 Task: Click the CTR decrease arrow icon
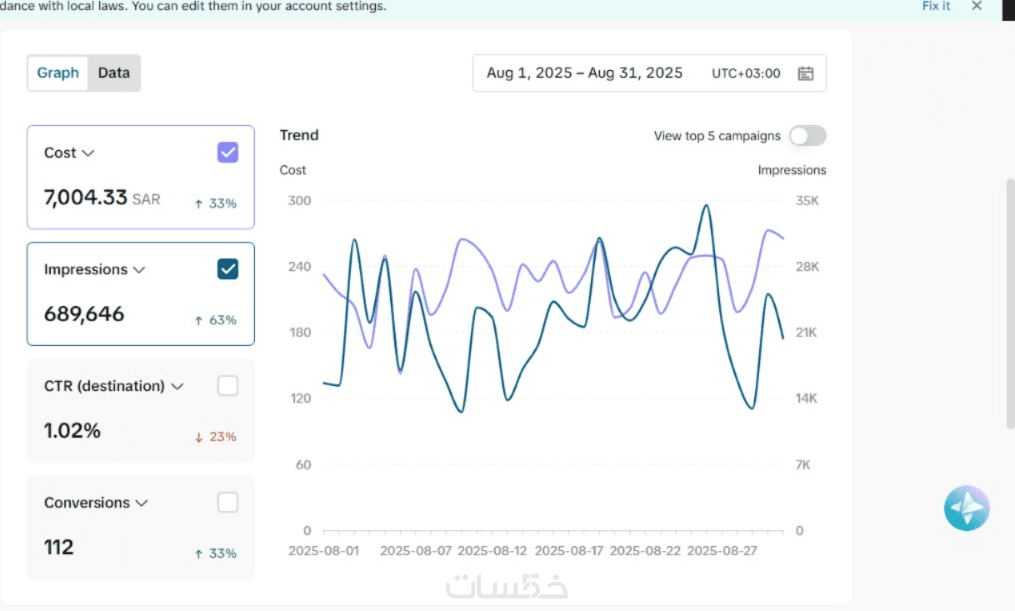199,437
